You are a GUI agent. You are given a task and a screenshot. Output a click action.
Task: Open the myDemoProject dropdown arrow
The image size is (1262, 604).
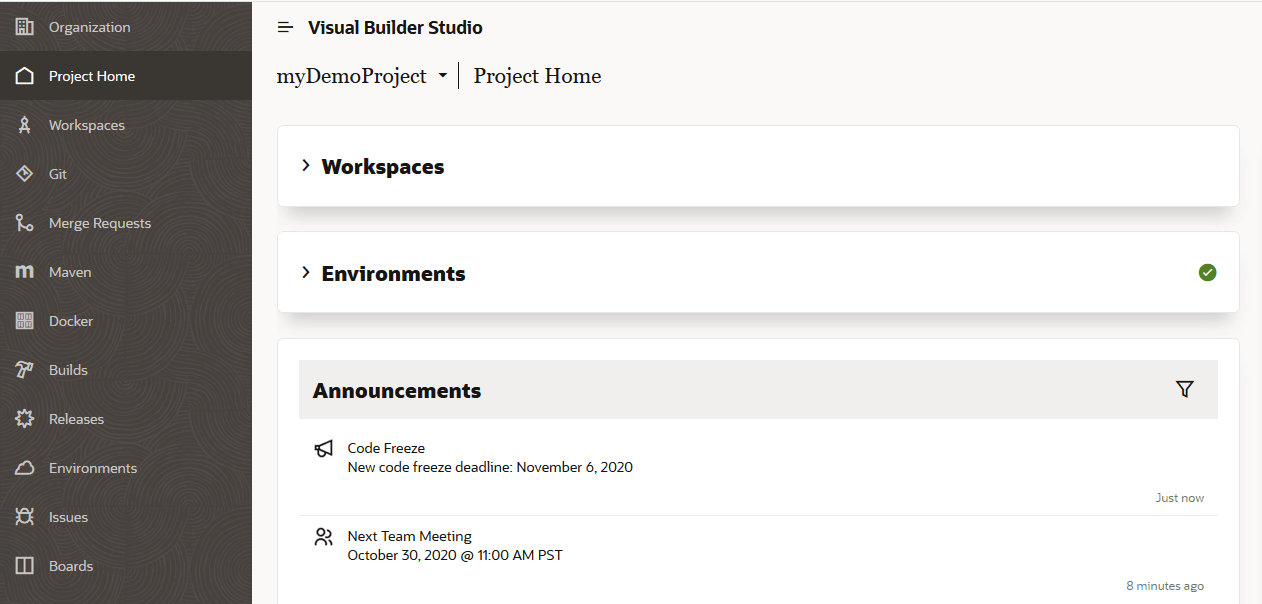click(442, 76)
